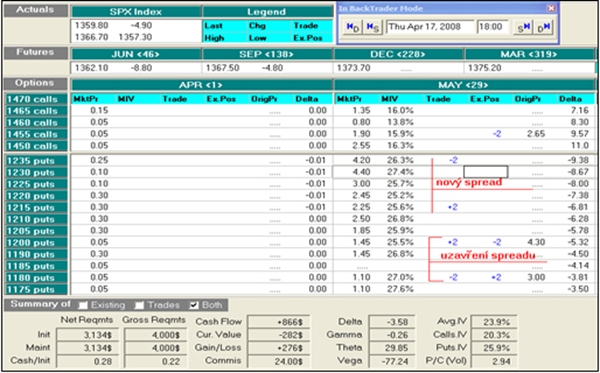This screenshot has height=373, width=600.
Task: Close the BackTrader Mode window
Action: 550,8
